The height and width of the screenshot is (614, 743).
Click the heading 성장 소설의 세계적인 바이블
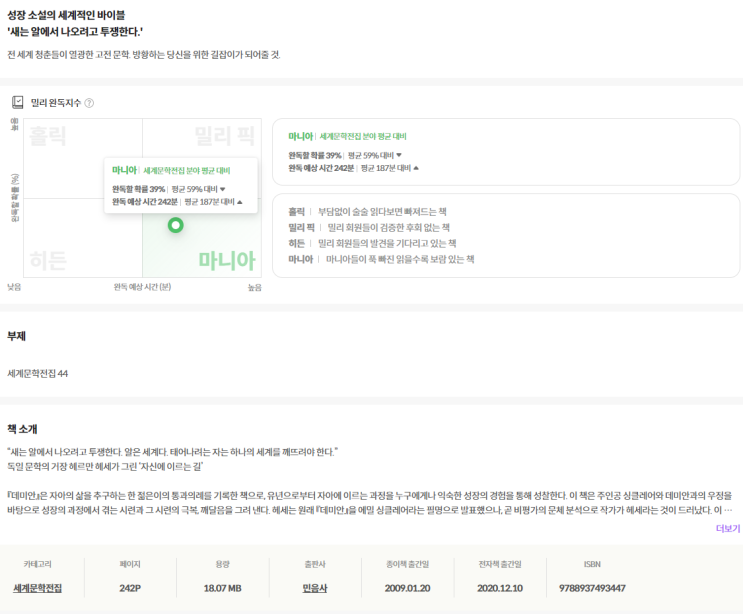click(x=66, y=15)
